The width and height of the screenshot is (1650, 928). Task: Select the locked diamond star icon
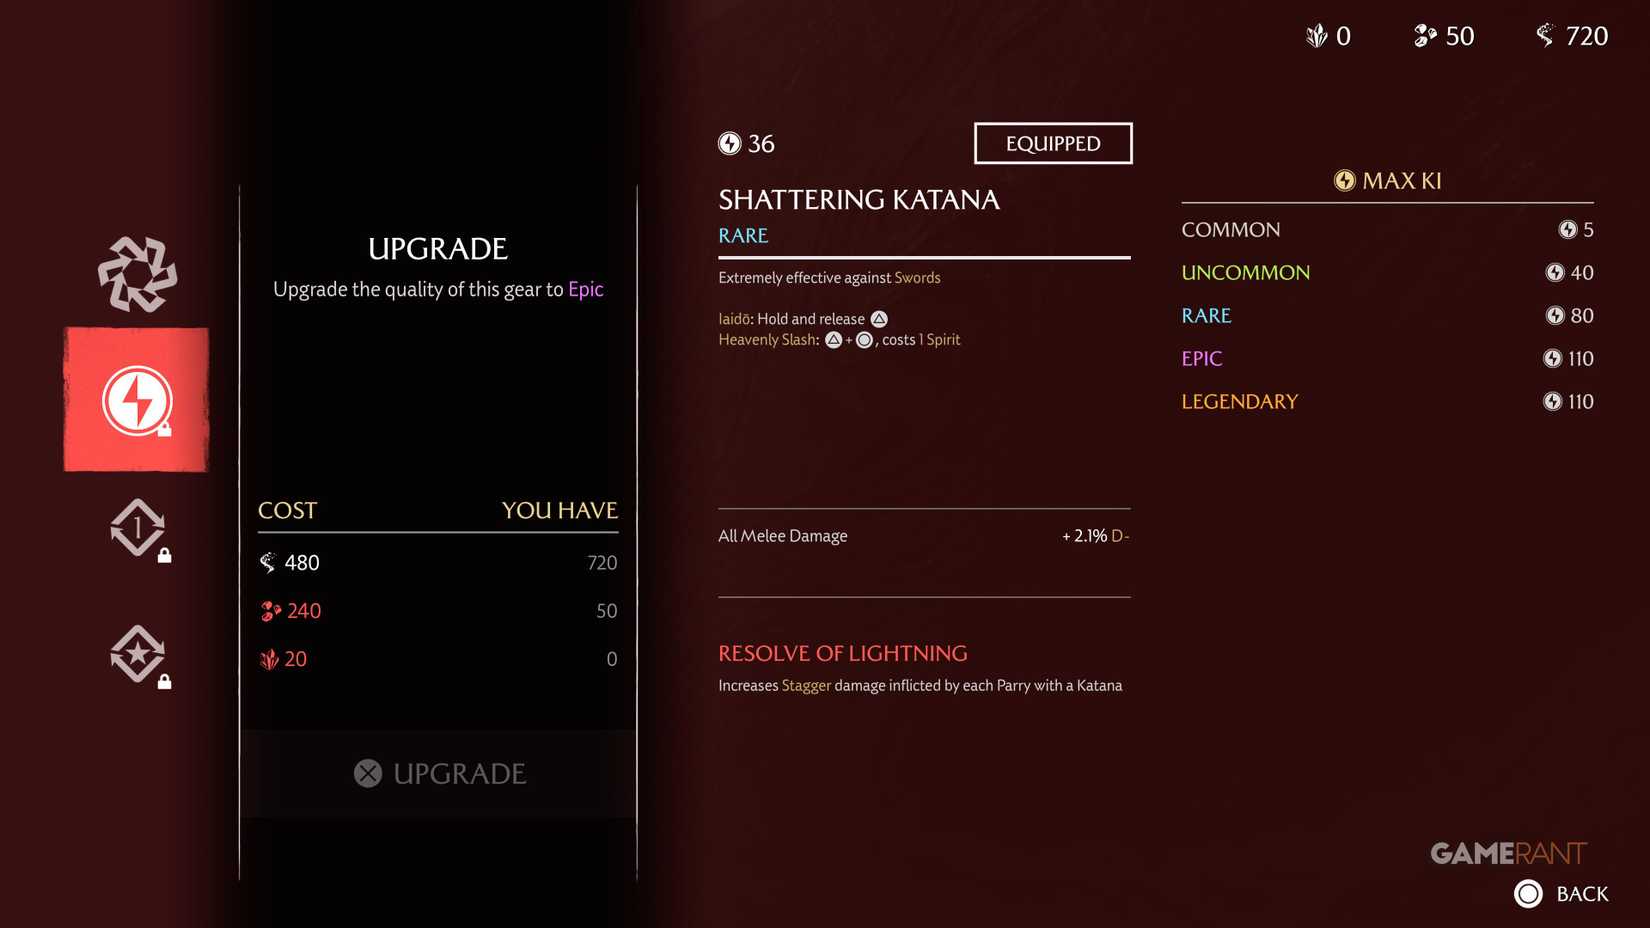[x=137, y=654]
